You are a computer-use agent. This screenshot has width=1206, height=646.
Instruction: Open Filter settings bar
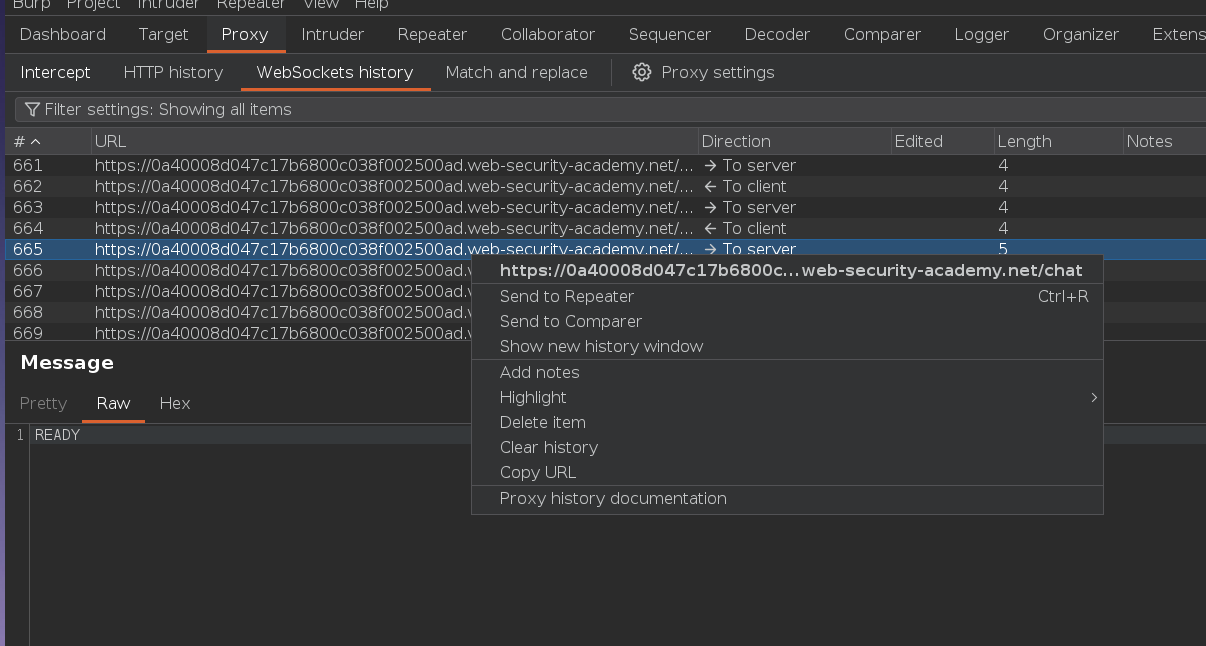610,109
